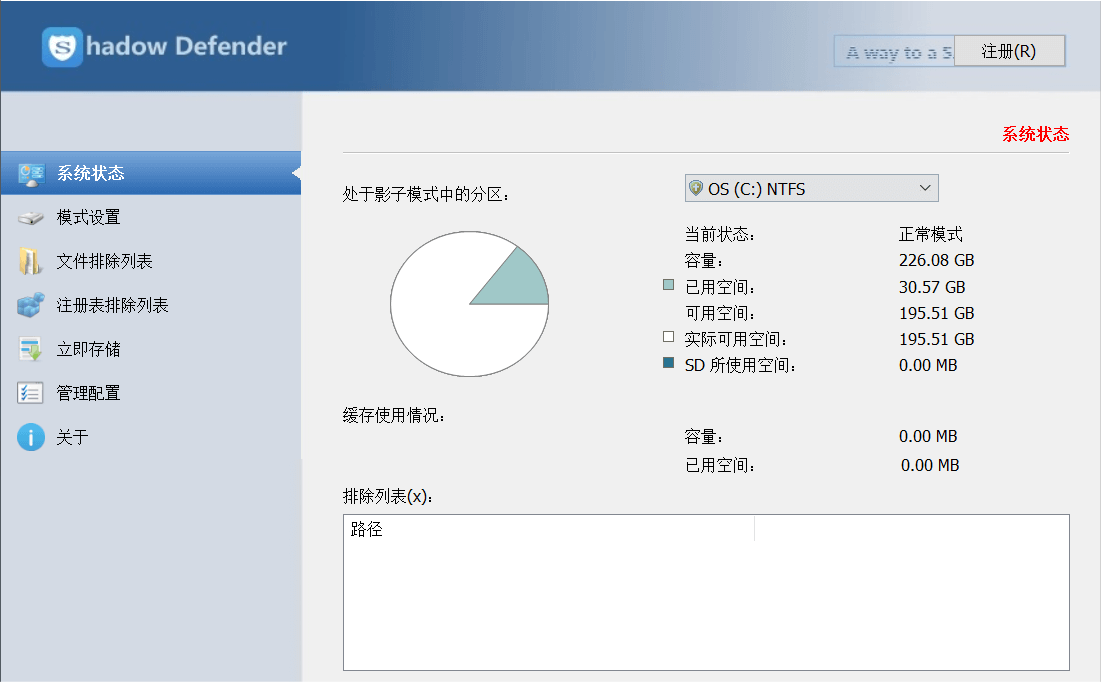
Task: Click the 注册表排除列表 cubes icon
Action: 31,305
